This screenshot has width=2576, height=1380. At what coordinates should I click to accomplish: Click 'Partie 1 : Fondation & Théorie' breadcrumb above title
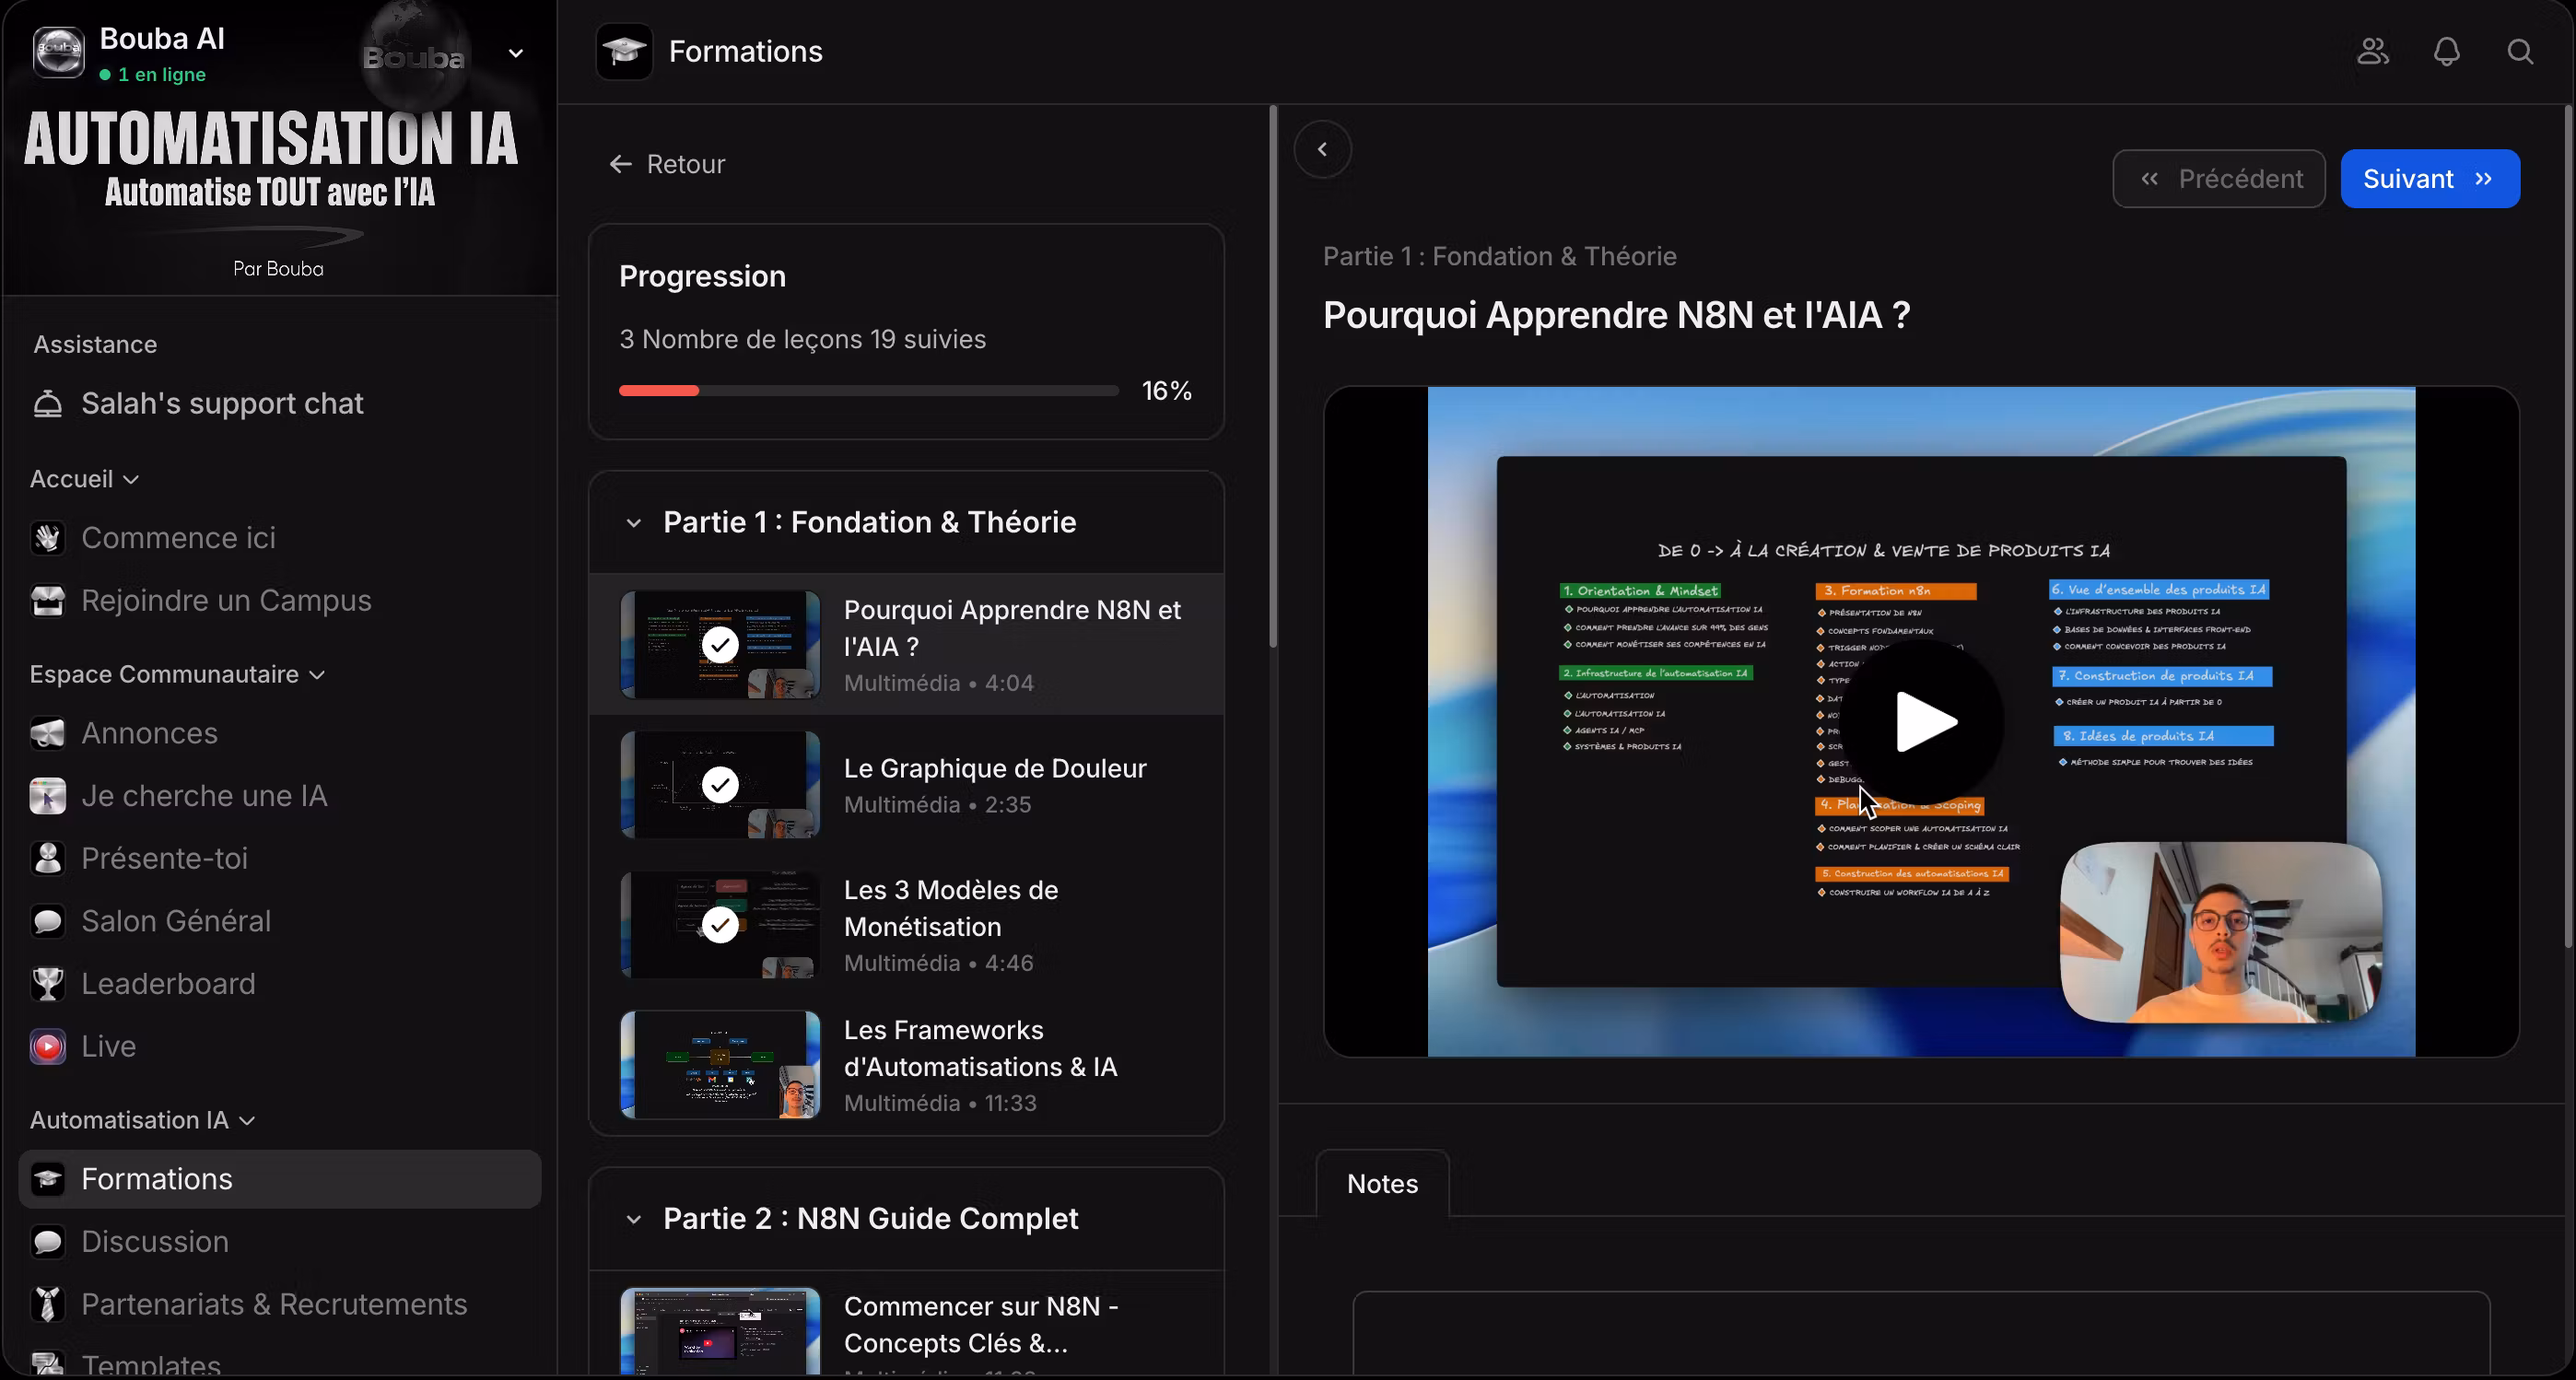click(x=1499, y=257)
